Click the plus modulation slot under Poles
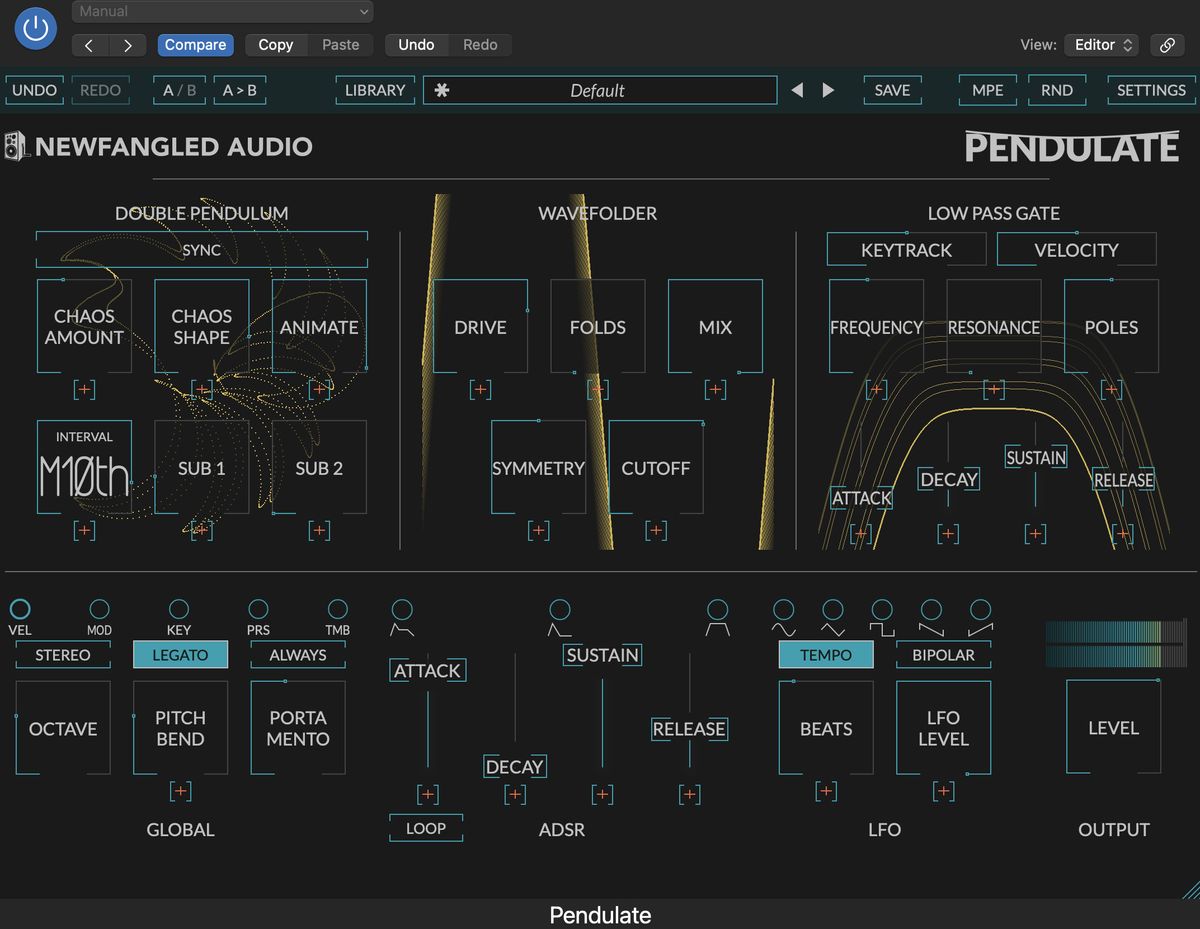This screenshot has height=929, width=1200. (1111, 389)
